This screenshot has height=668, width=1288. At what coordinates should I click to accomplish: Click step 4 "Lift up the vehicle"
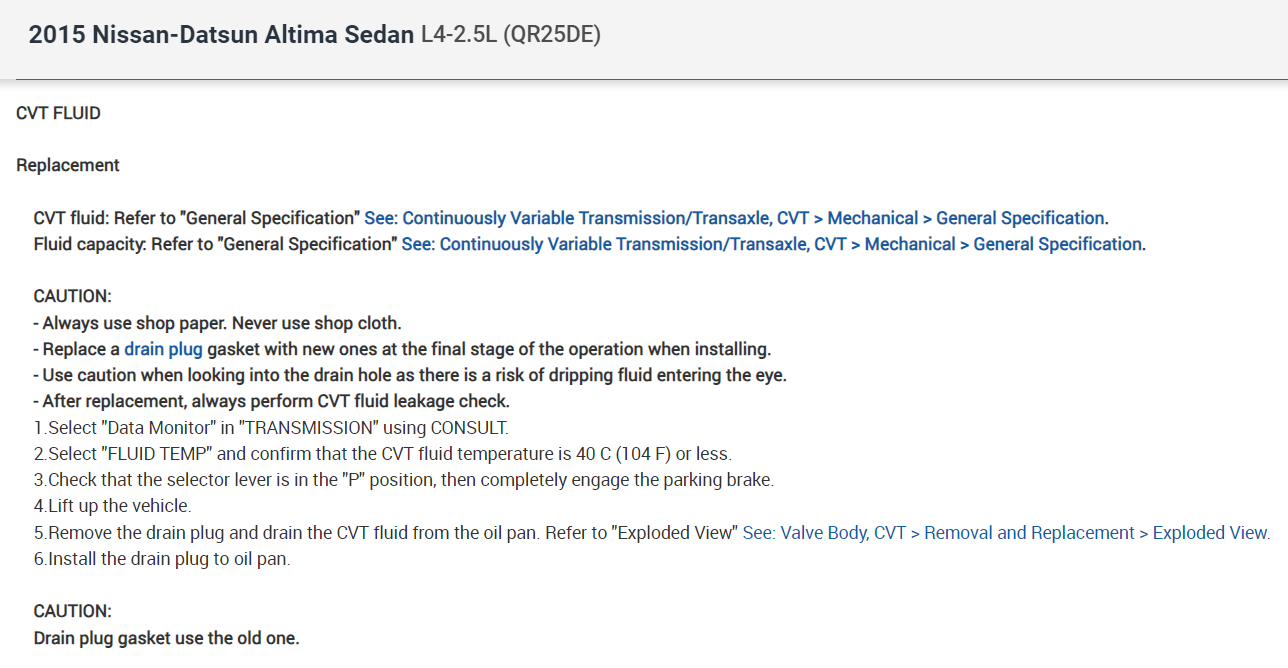[112, 506]
